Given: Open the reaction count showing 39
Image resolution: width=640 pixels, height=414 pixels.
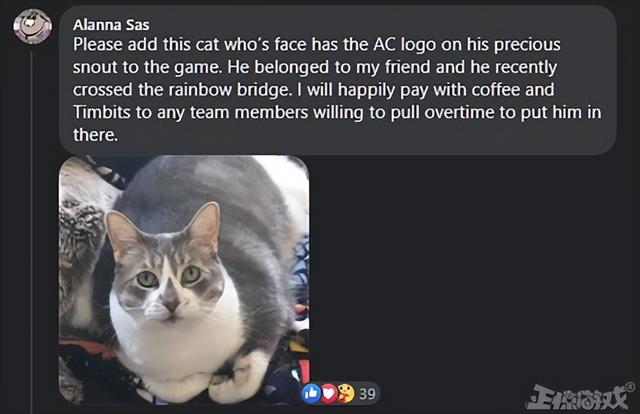Looking at the screenshot, I should tap(367, 394).
